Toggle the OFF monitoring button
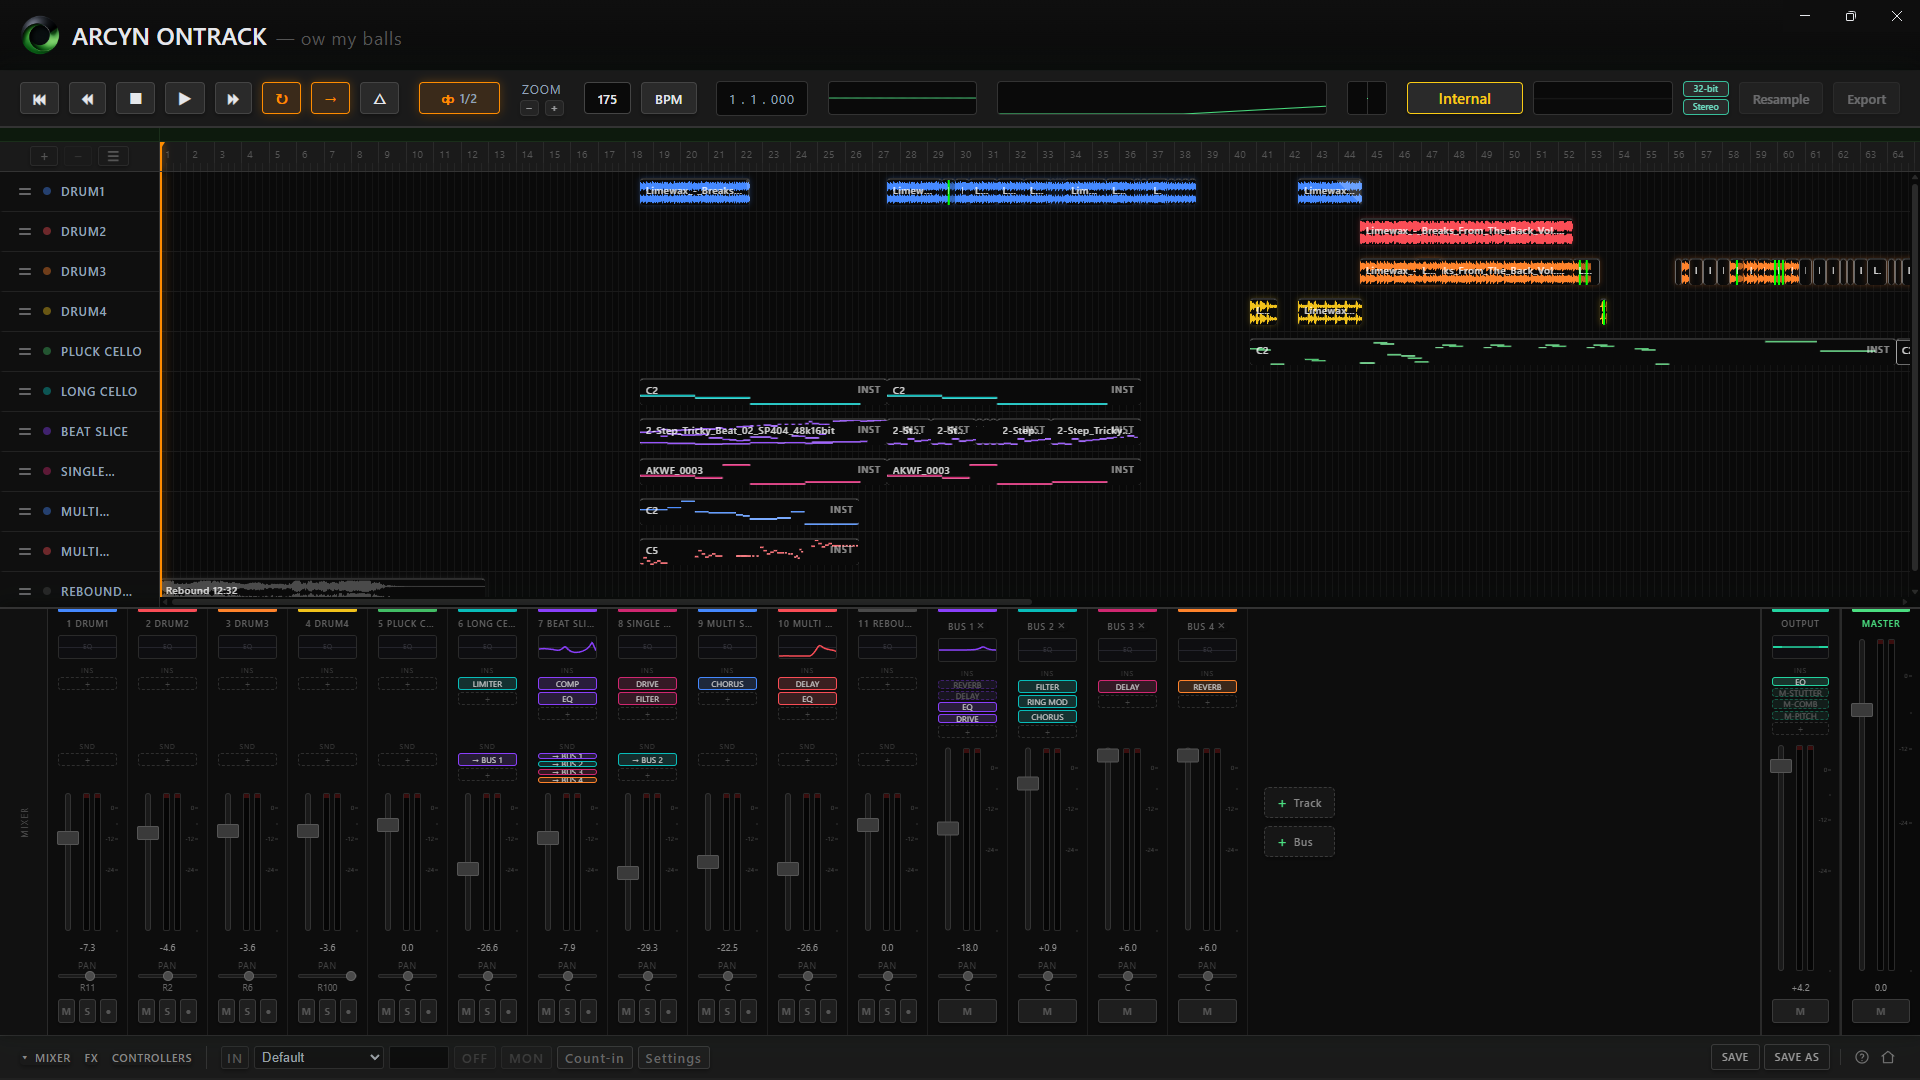The height and width of the screenshot is (1080, 1920). point(474,1058)
